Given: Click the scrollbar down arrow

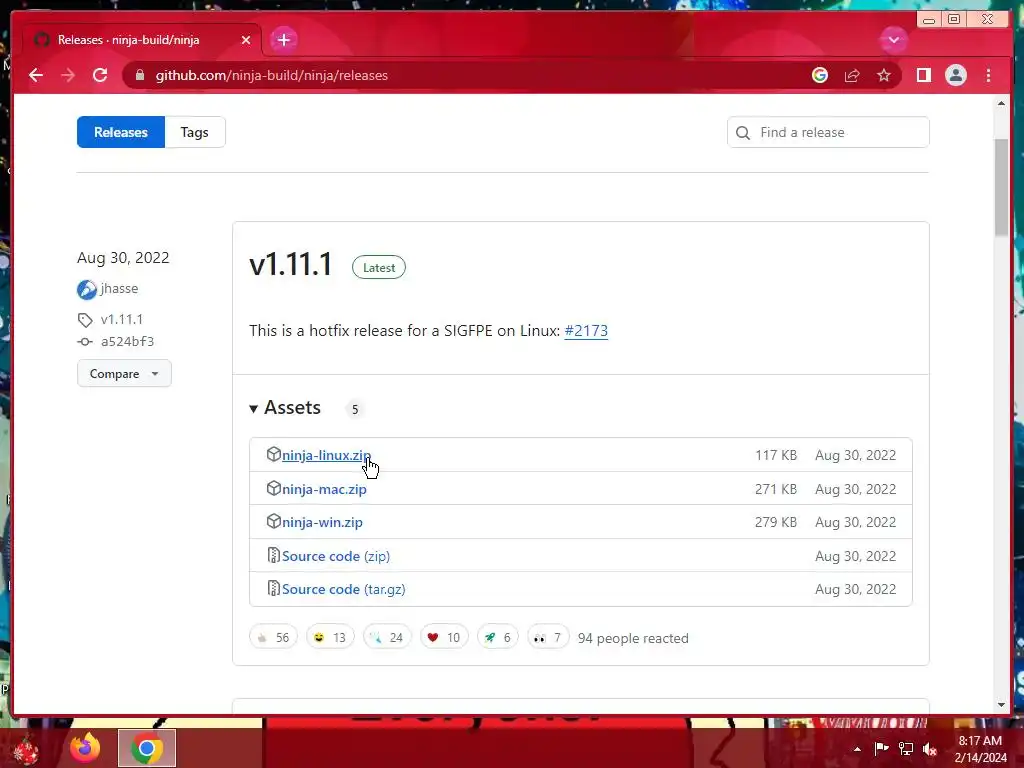Looking at the screenshot, I should tap(1001, 705).
